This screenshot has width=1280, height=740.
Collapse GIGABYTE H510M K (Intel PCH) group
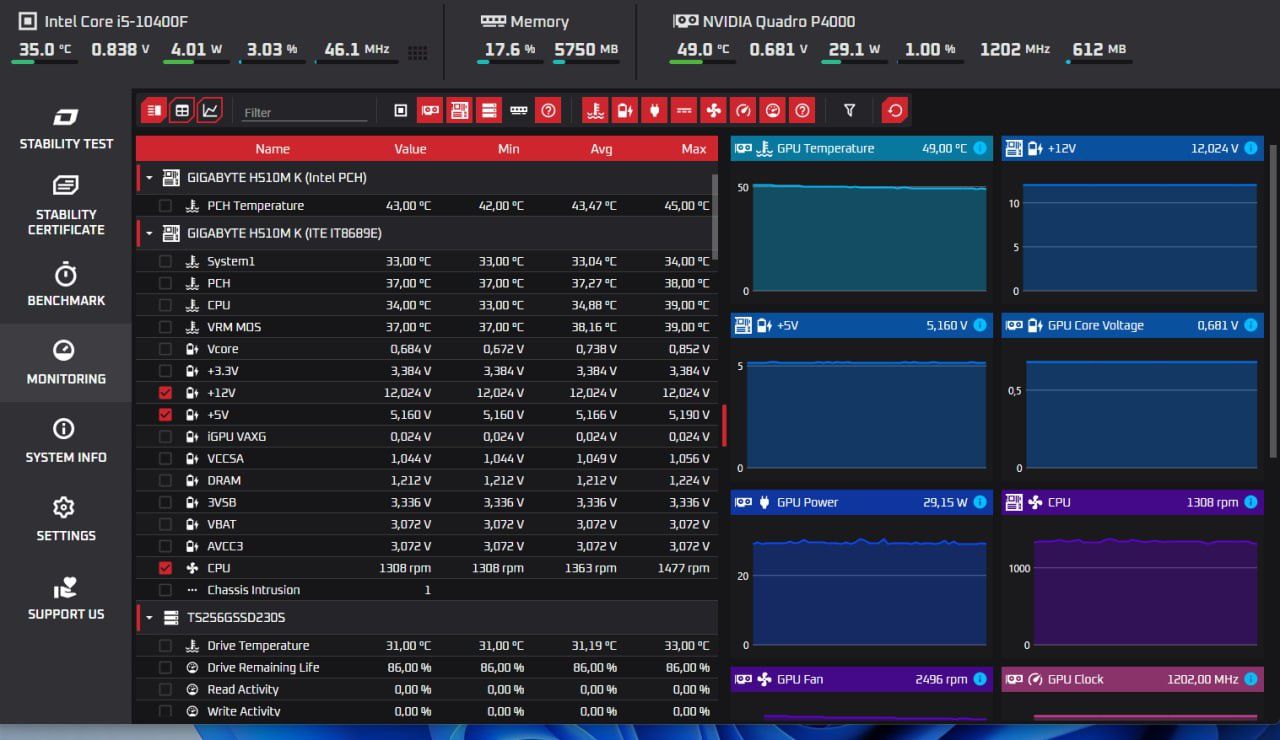coord(149,178)
